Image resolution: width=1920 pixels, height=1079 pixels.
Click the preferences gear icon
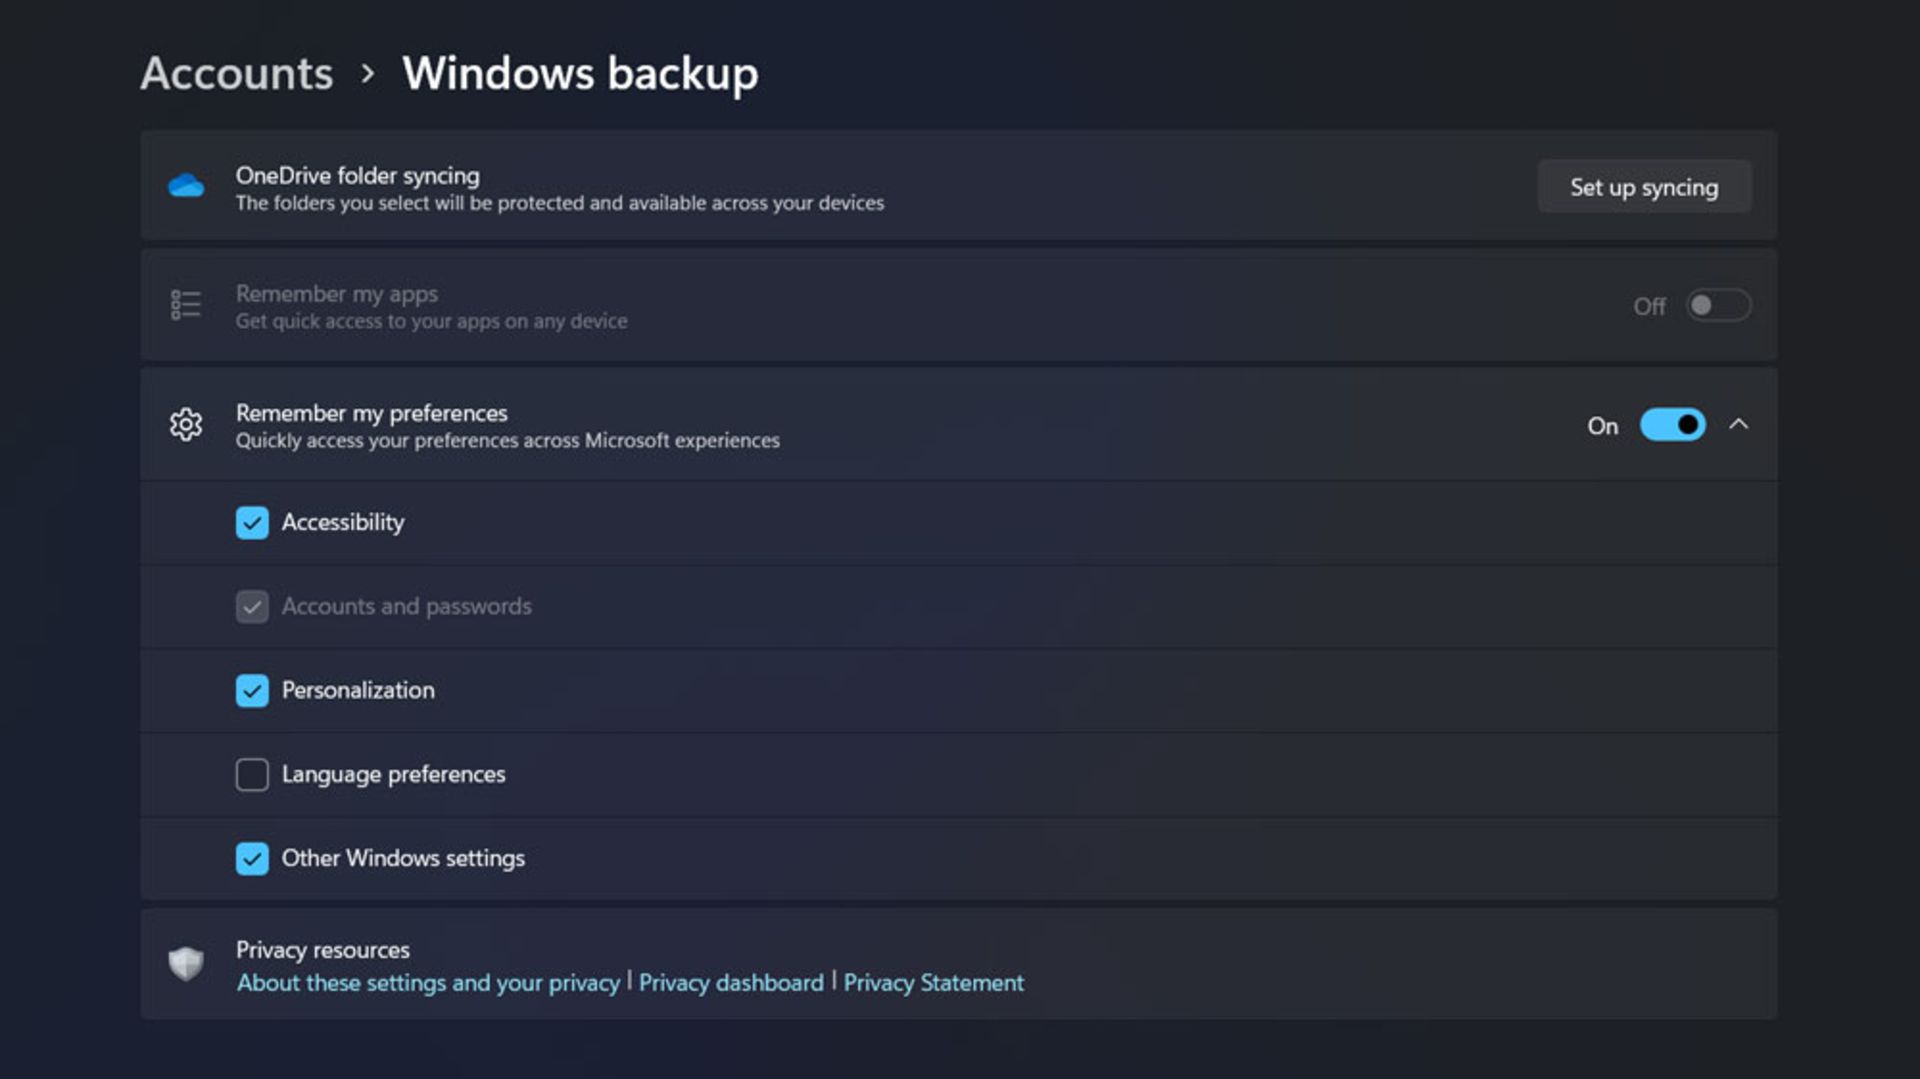coord(186,425)
